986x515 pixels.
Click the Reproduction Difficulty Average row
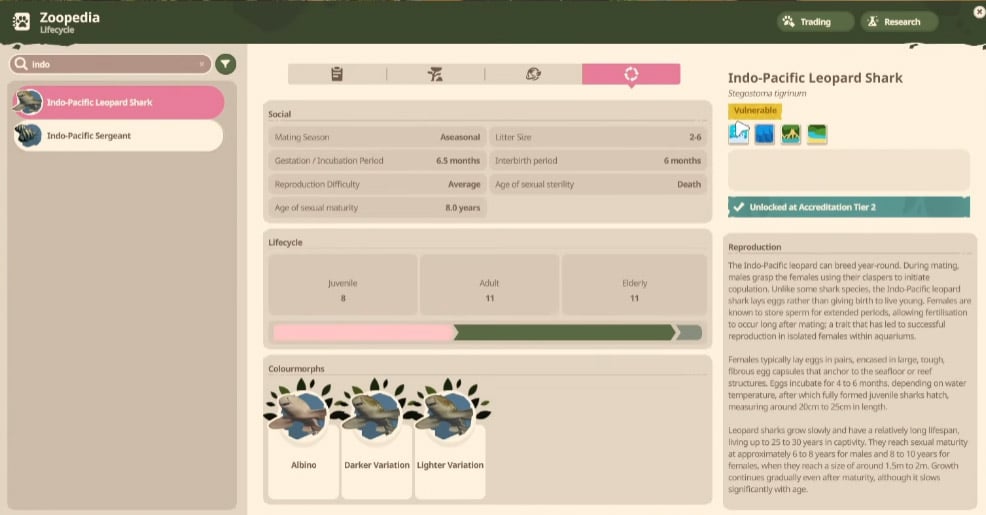pos(377,184)
